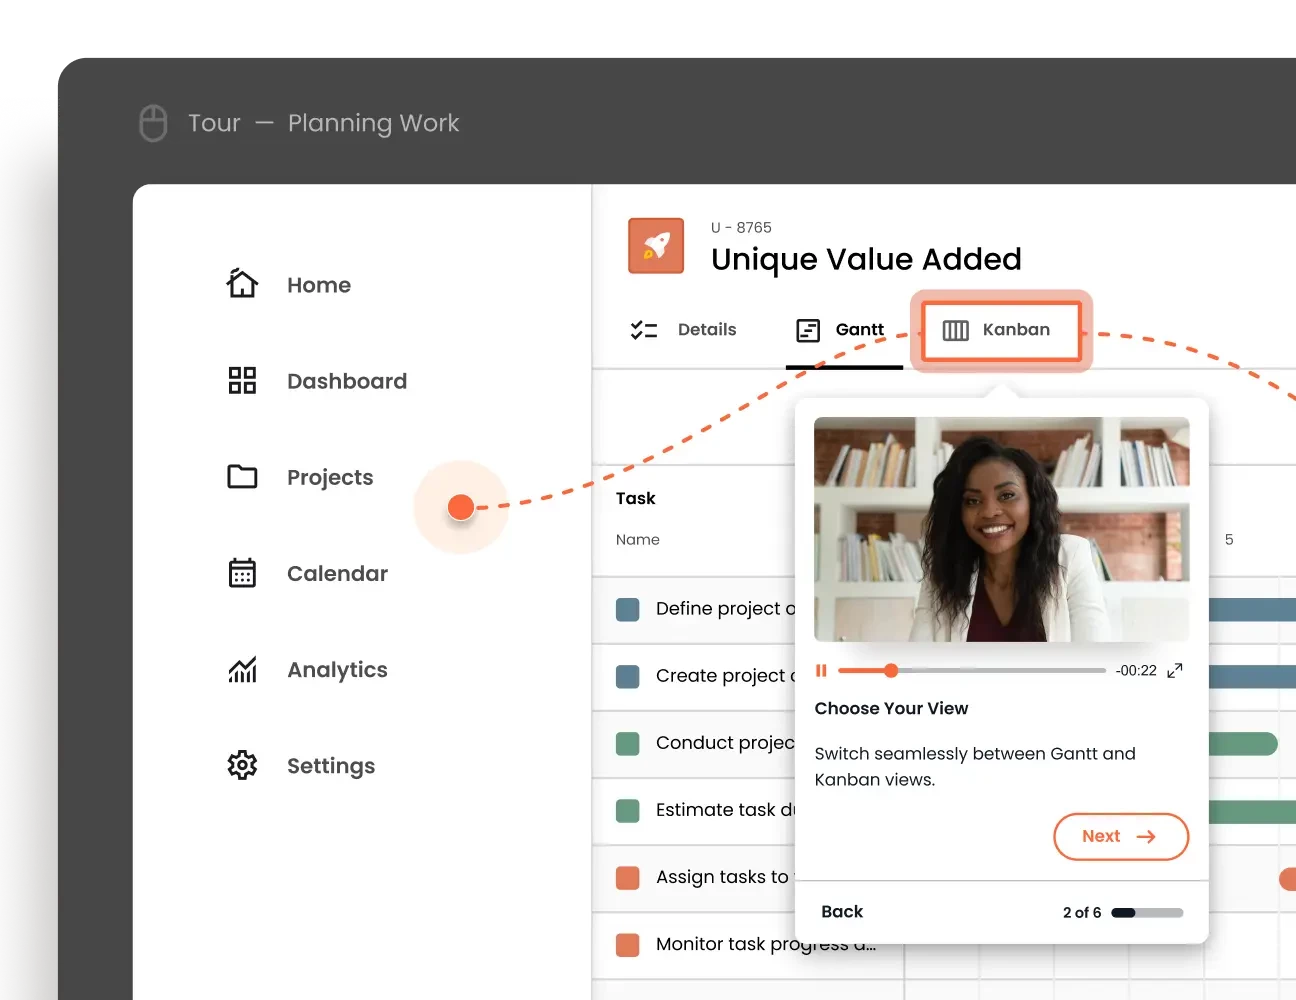Screen dimensions: 1296x1000
Task: Click the Unique Value Added title
Action: [x=866, y=259]
